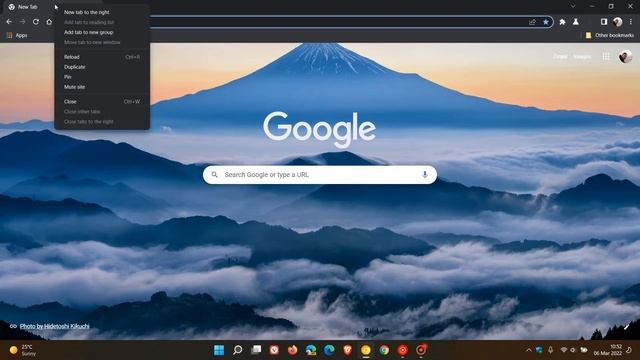Launch Brave browser from taskbar
The image size is (640, 360).
point(348,350)
